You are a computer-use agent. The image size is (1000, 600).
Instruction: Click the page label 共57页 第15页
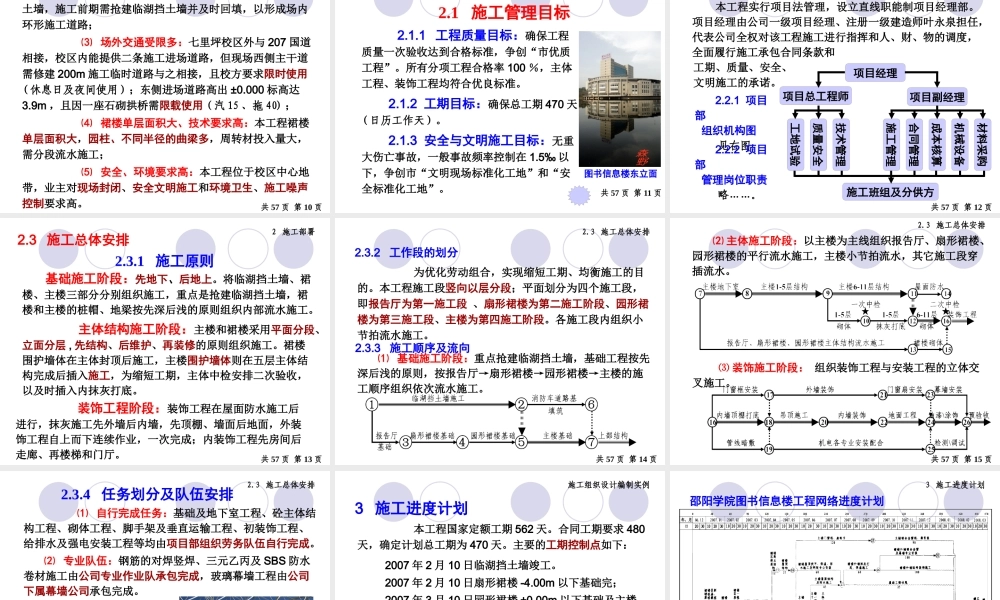click(x=961, y=459)
